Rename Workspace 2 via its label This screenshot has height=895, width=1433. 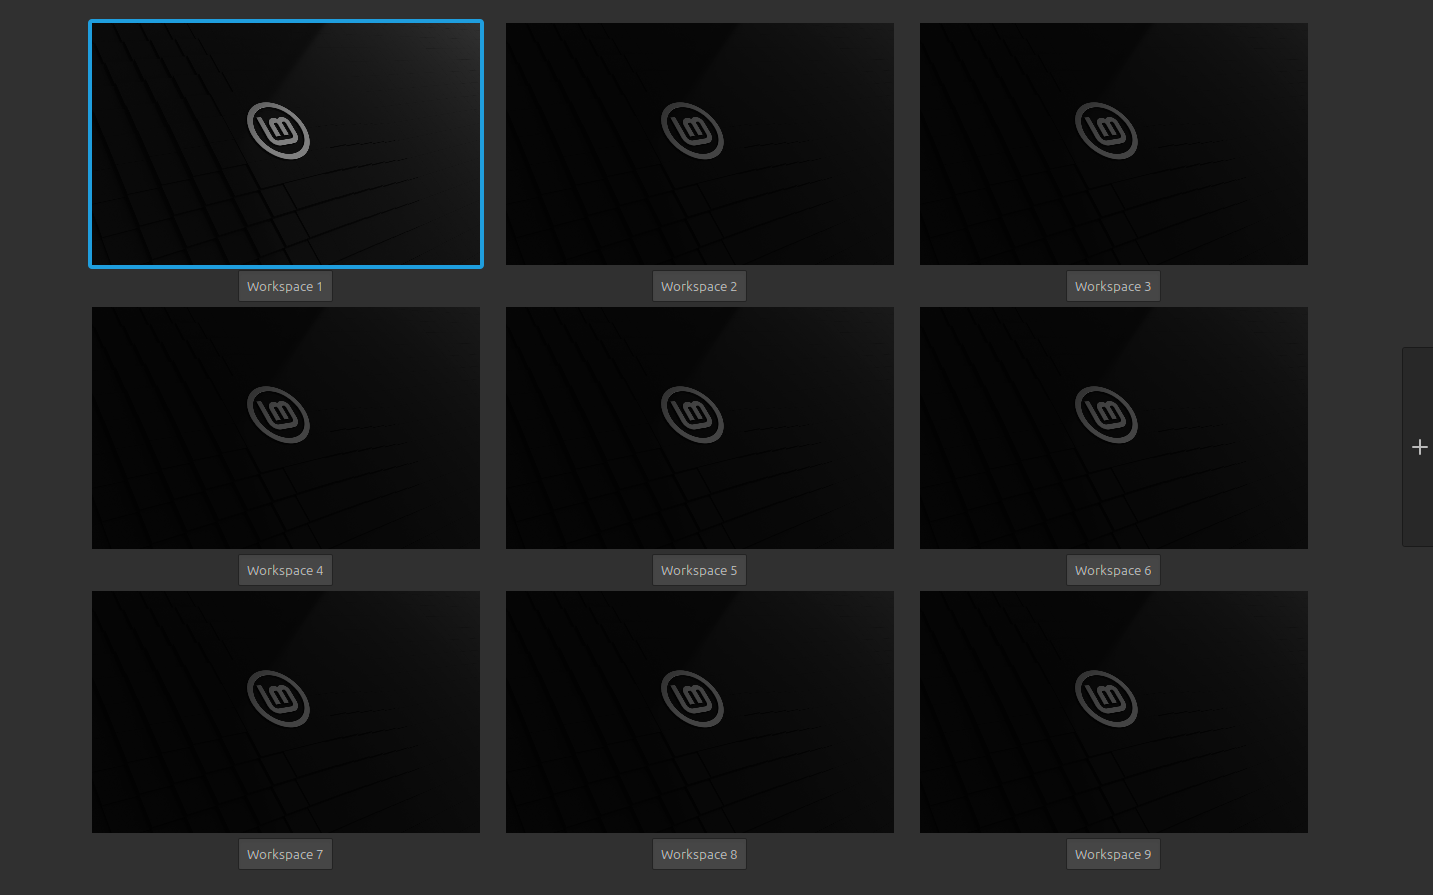699,286
